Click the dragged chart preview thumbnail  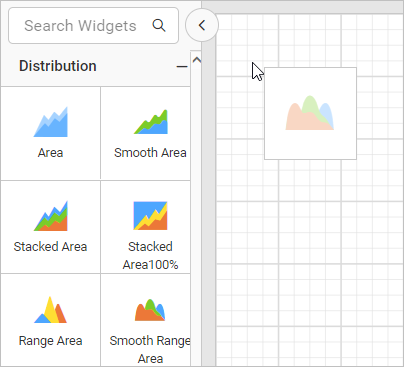tap(310, 113)
